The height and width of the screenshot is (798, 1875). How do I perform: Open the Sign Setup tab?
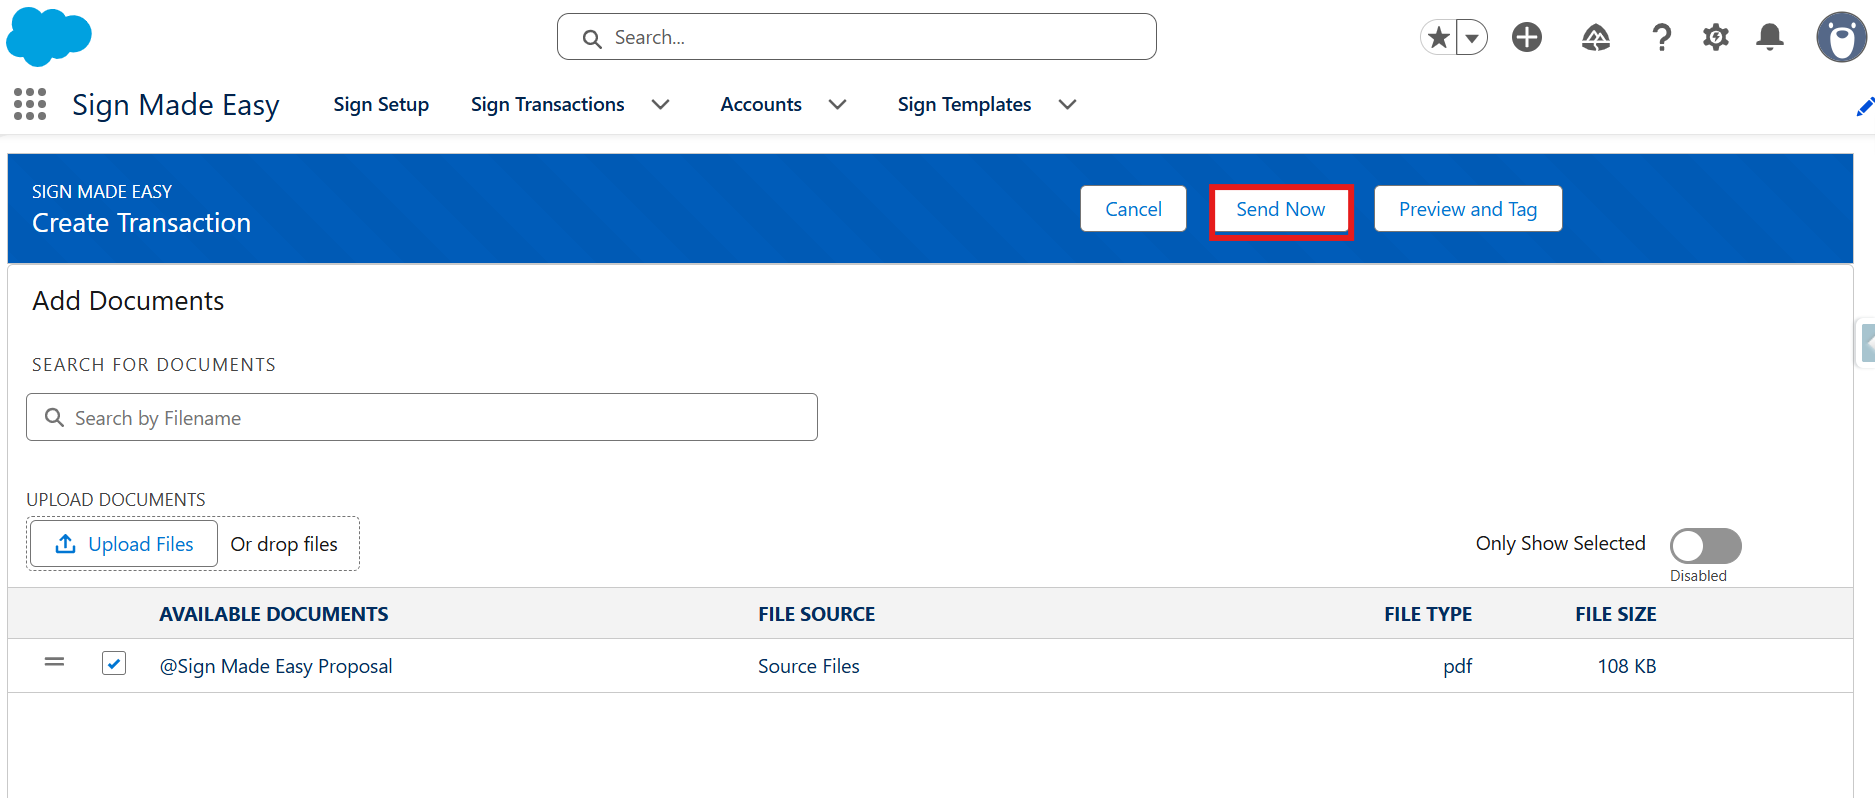coord(381,104)
